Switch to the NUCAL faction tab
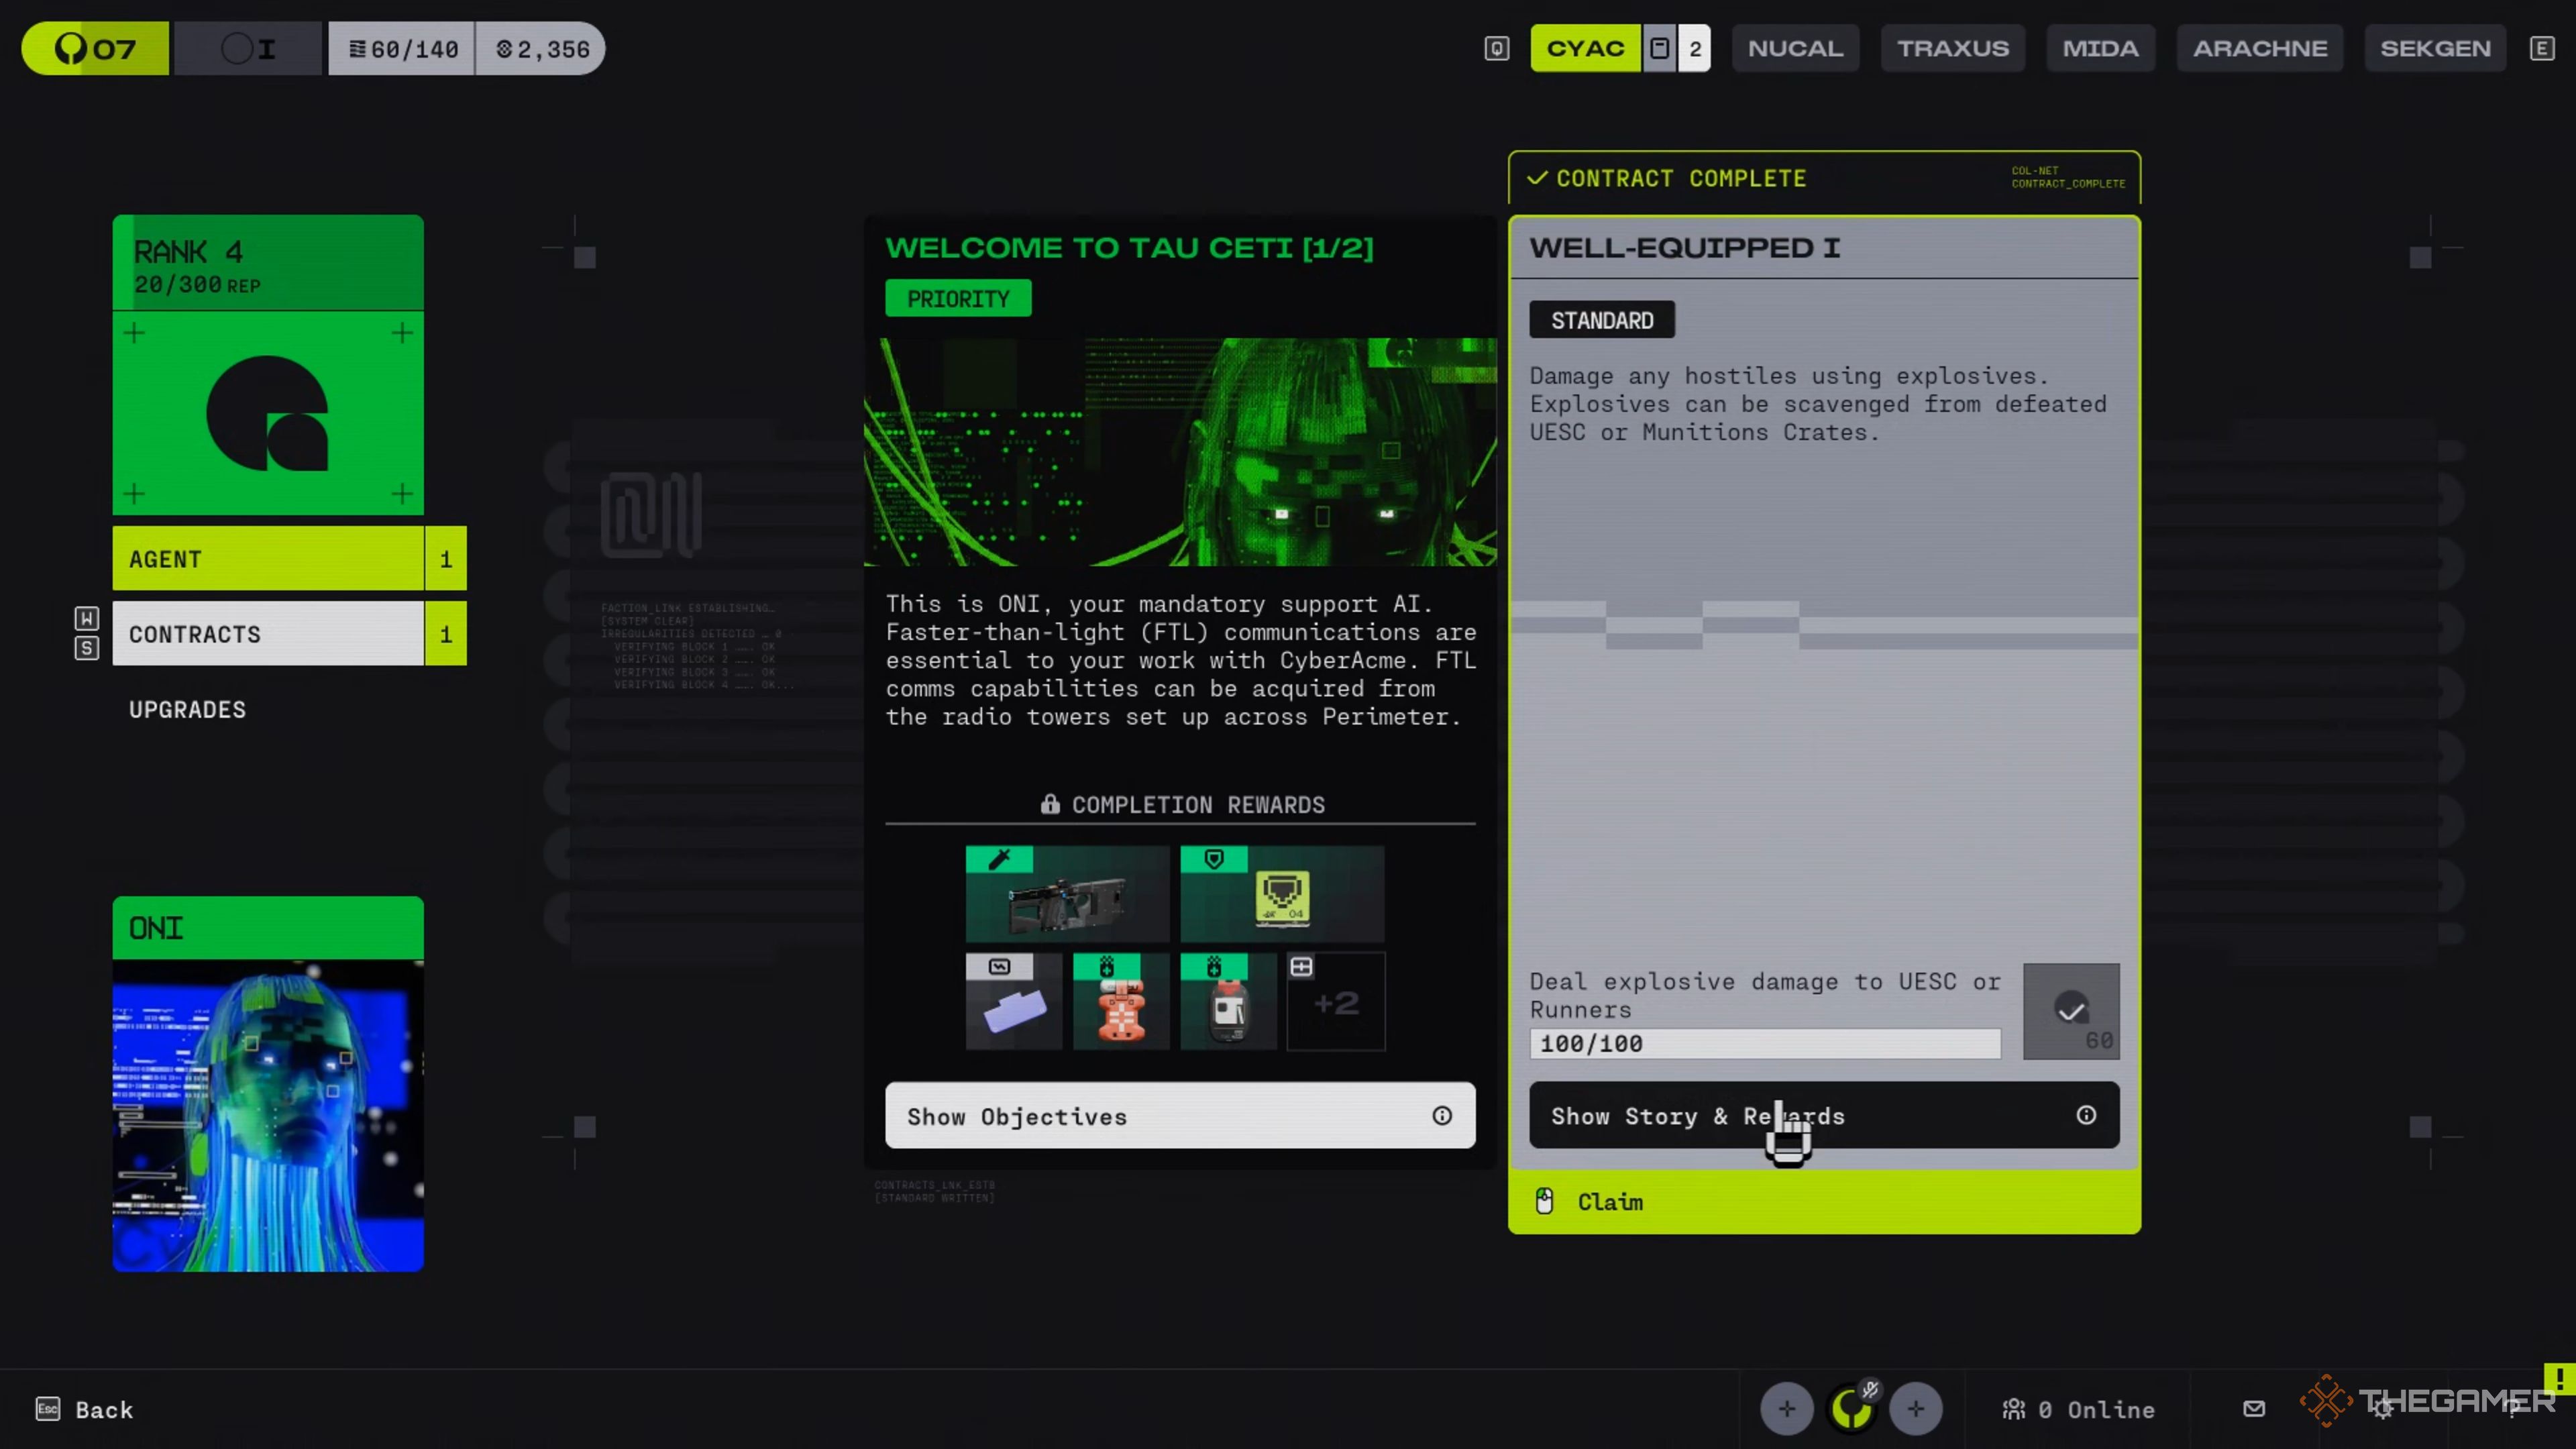Screen dimensions: 2576x1449 pos(1795,48)
